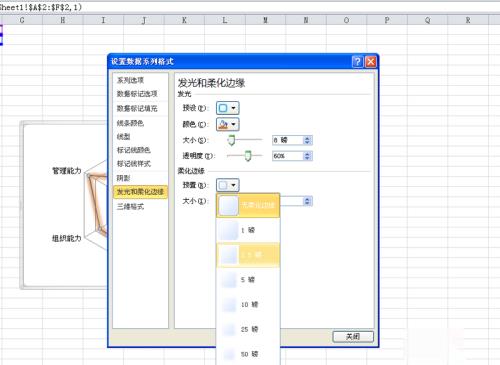500x365 pixels.
Task: Select column K header
Action: (184, 20)
